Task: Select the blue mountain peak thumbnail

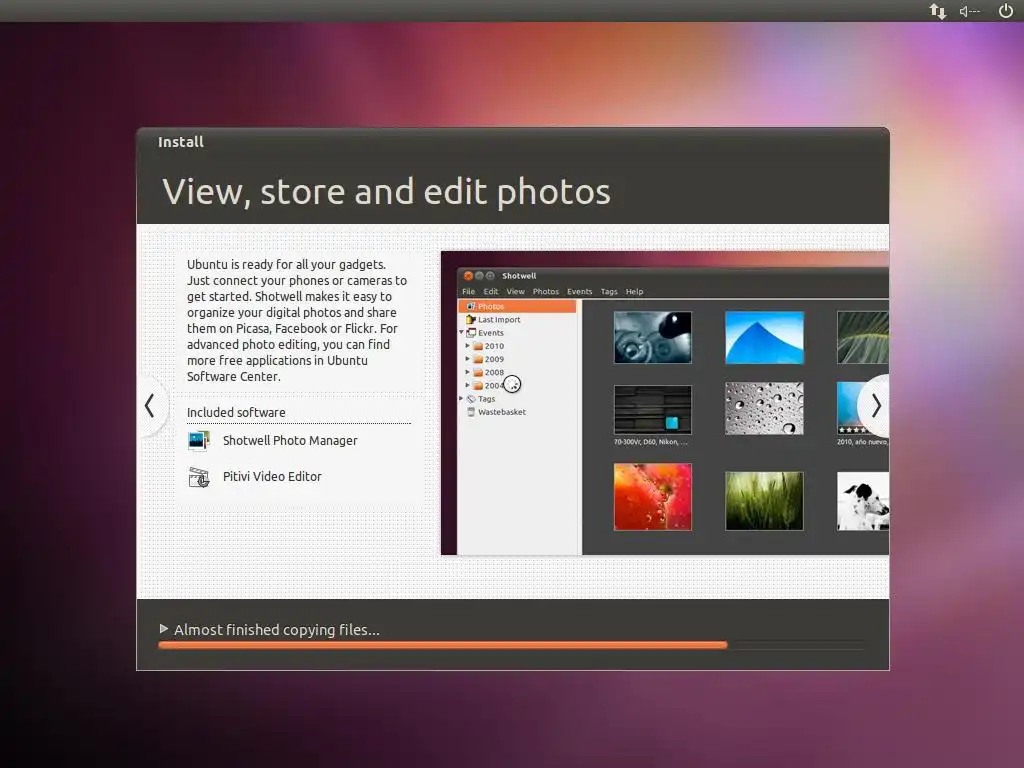Action: point(764,337)
